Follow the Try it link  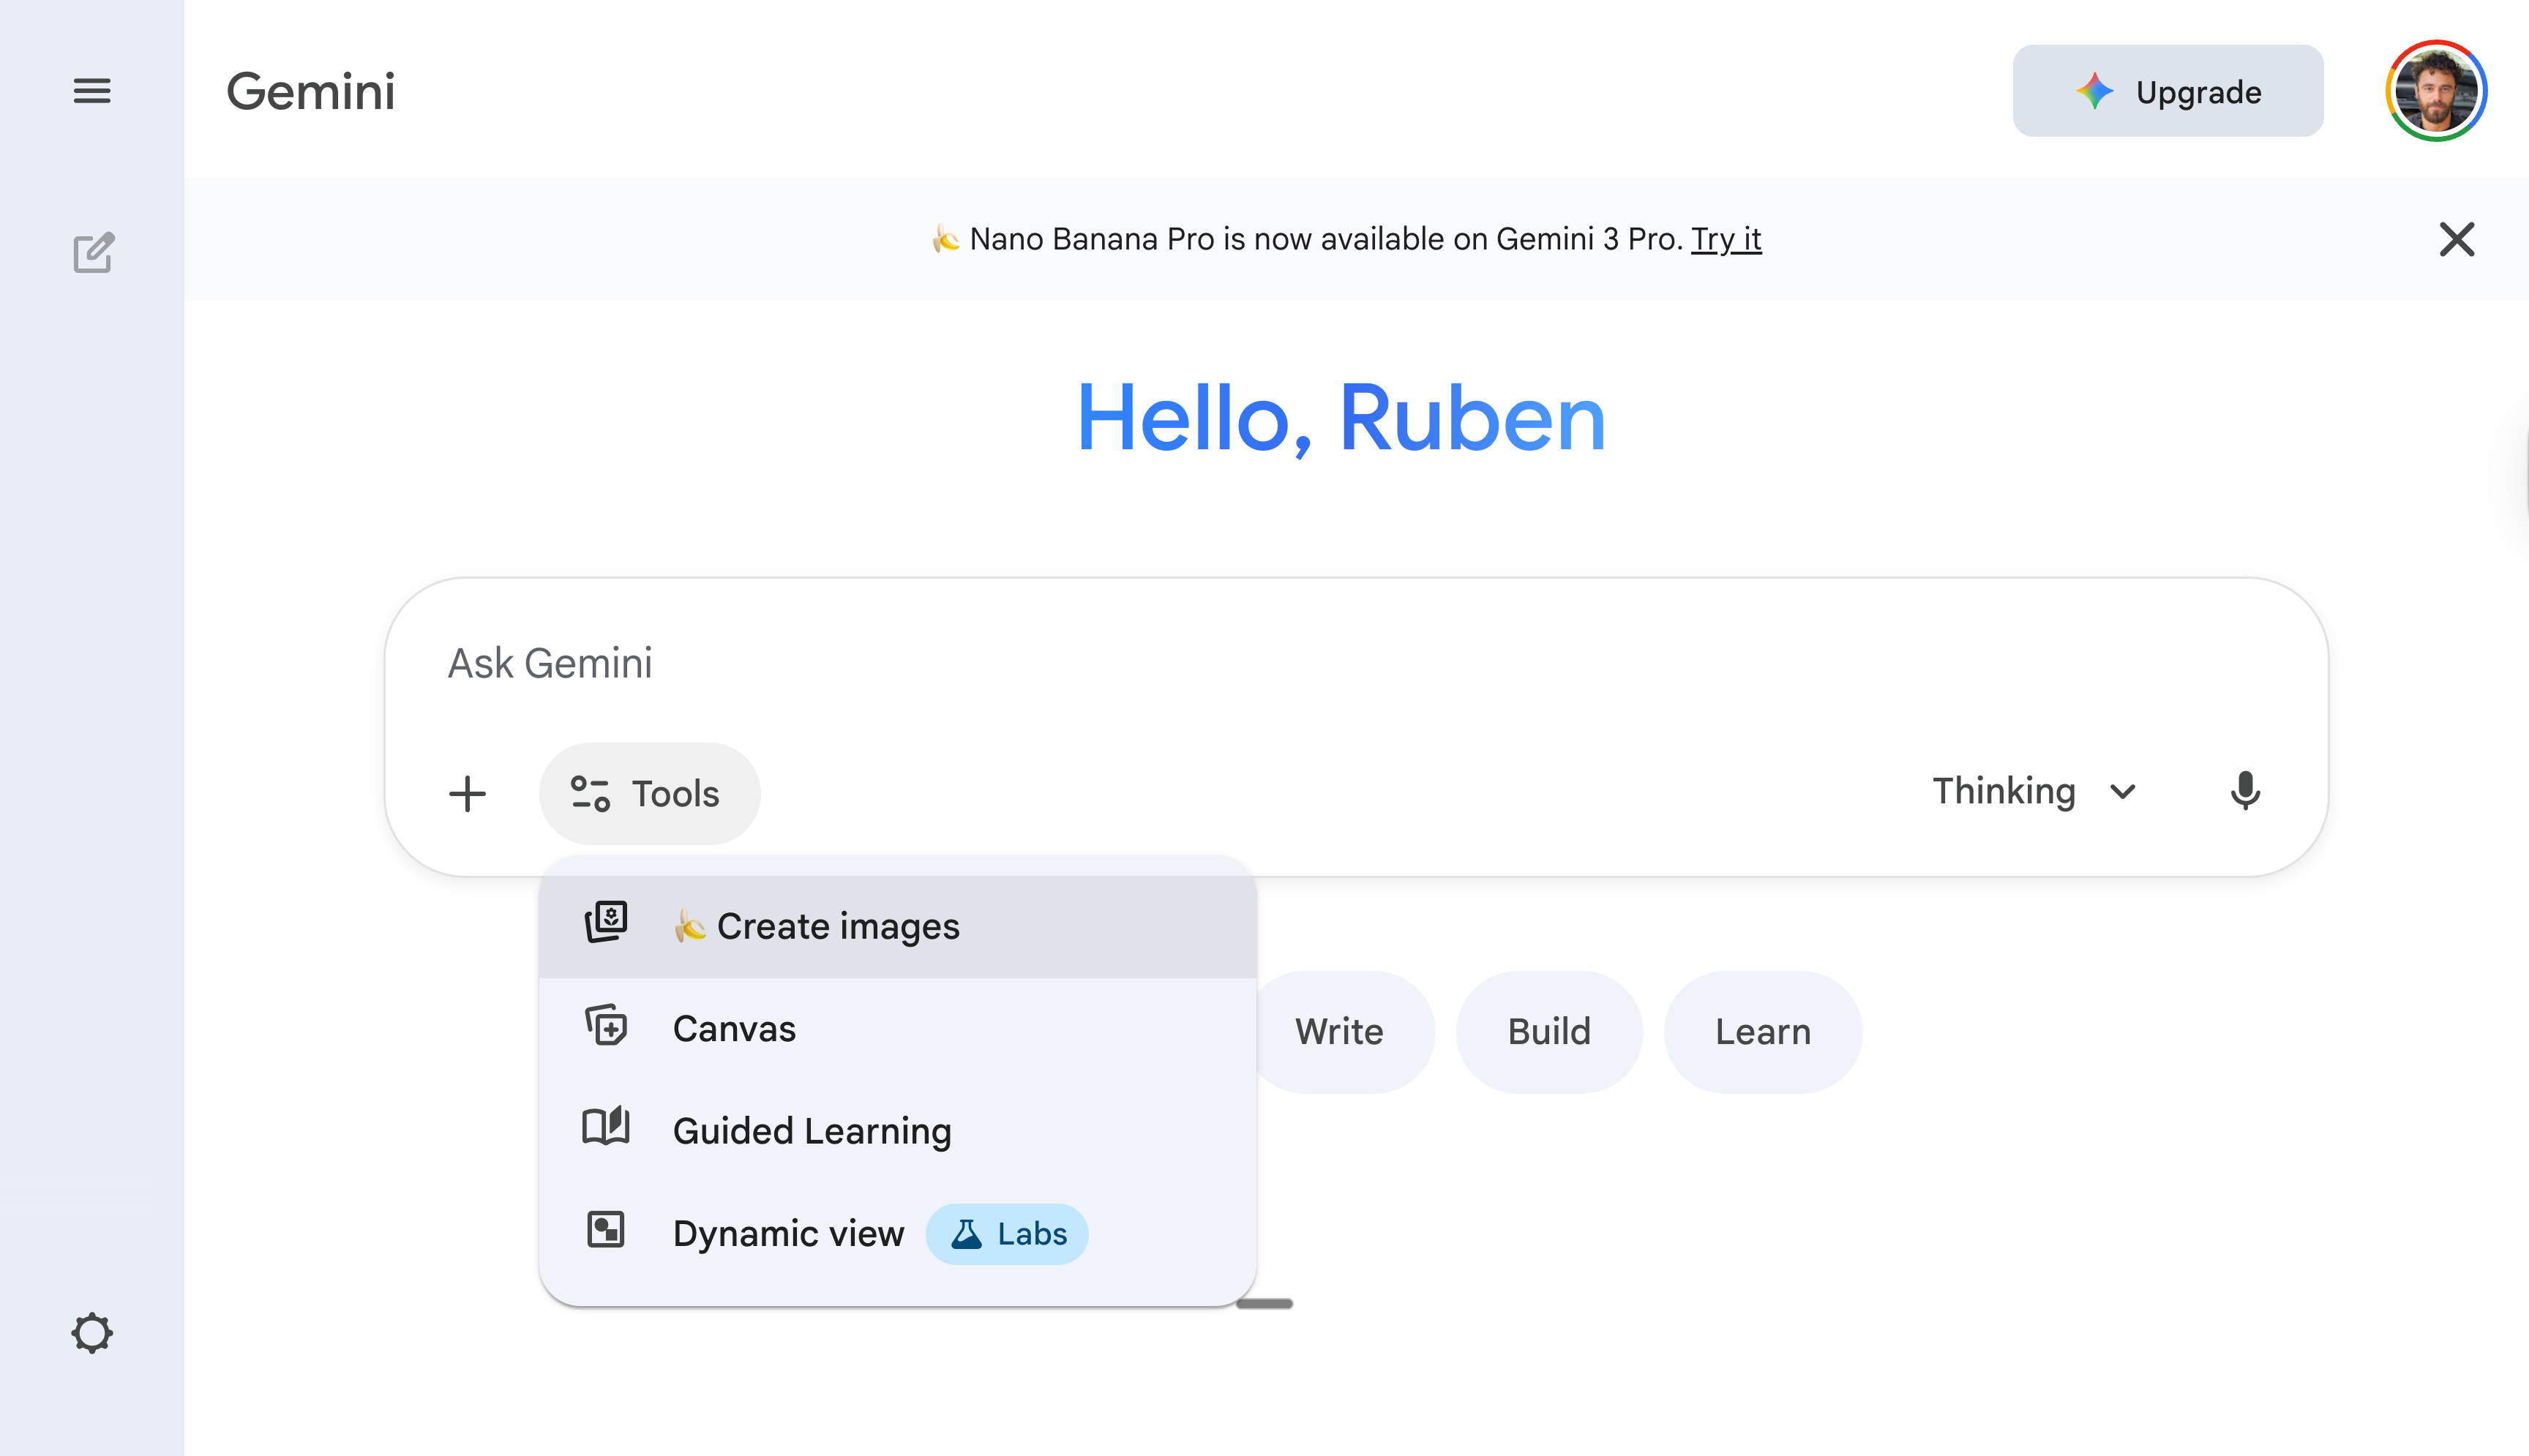(x=1725, y=239)
